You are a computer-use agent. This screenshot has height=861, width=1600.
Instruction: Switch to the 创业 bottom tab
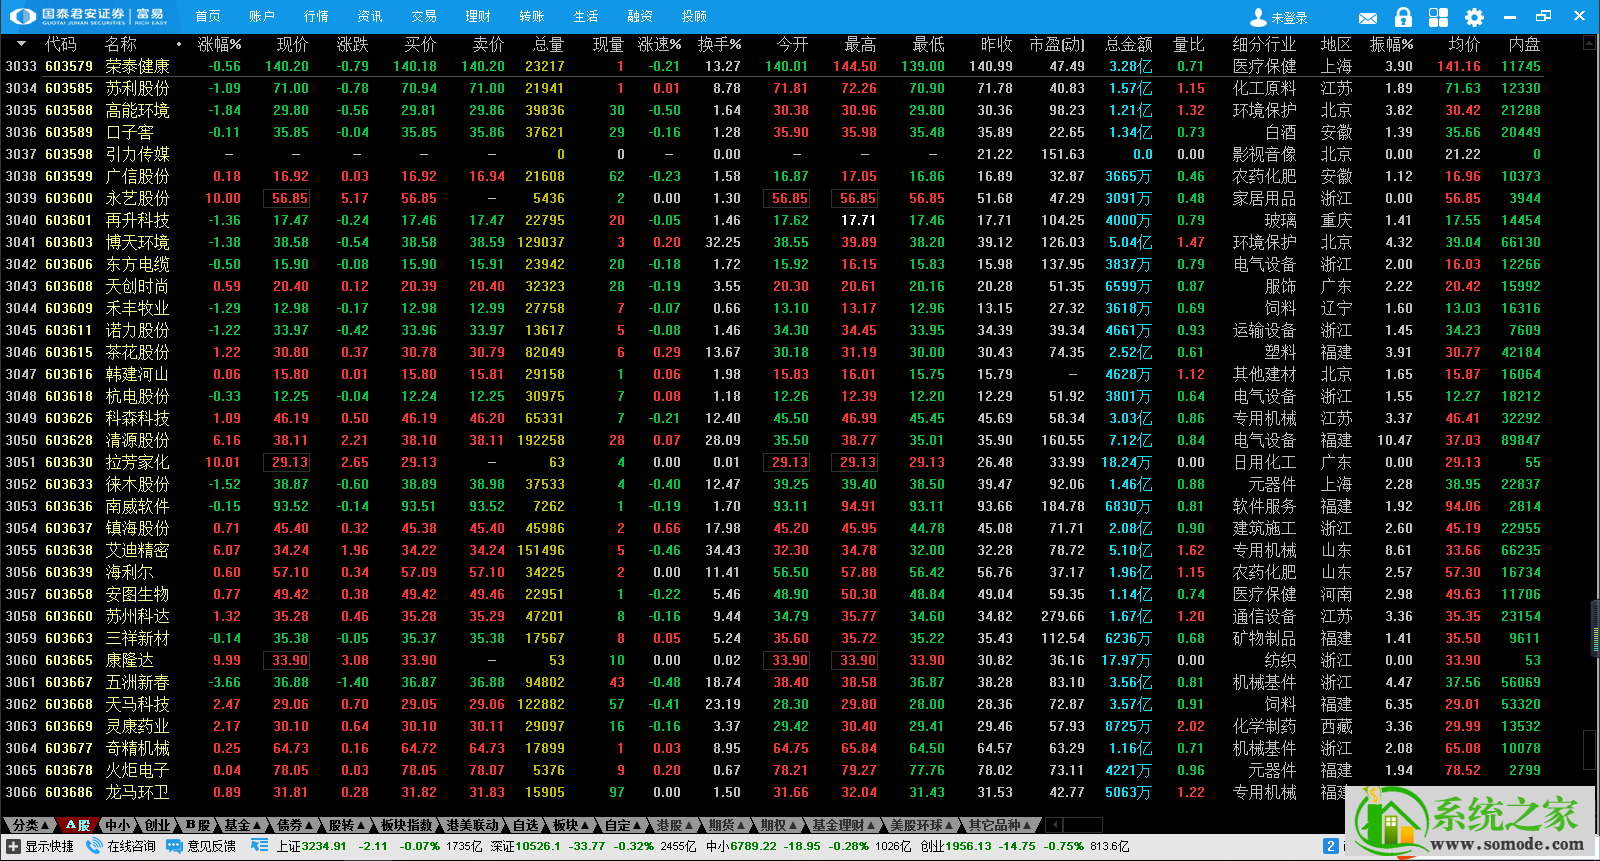tap(157, 825)
